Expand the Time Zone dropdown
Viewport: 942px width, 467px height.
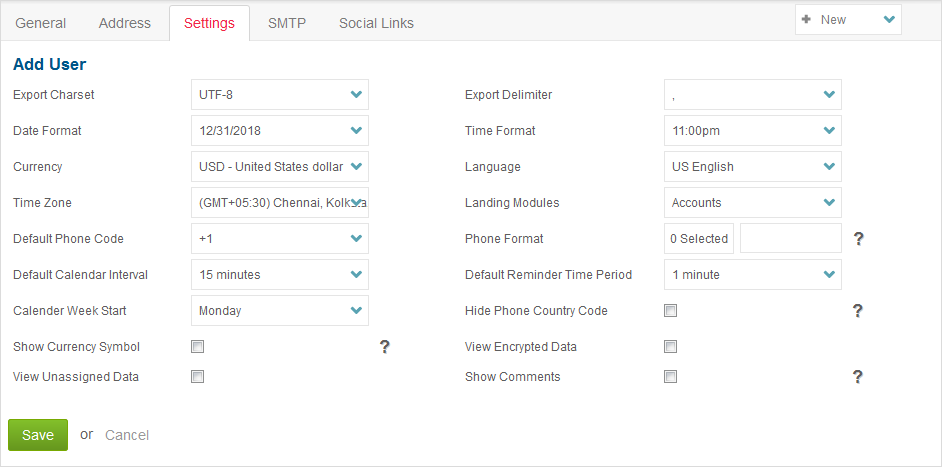pos(280,203)
